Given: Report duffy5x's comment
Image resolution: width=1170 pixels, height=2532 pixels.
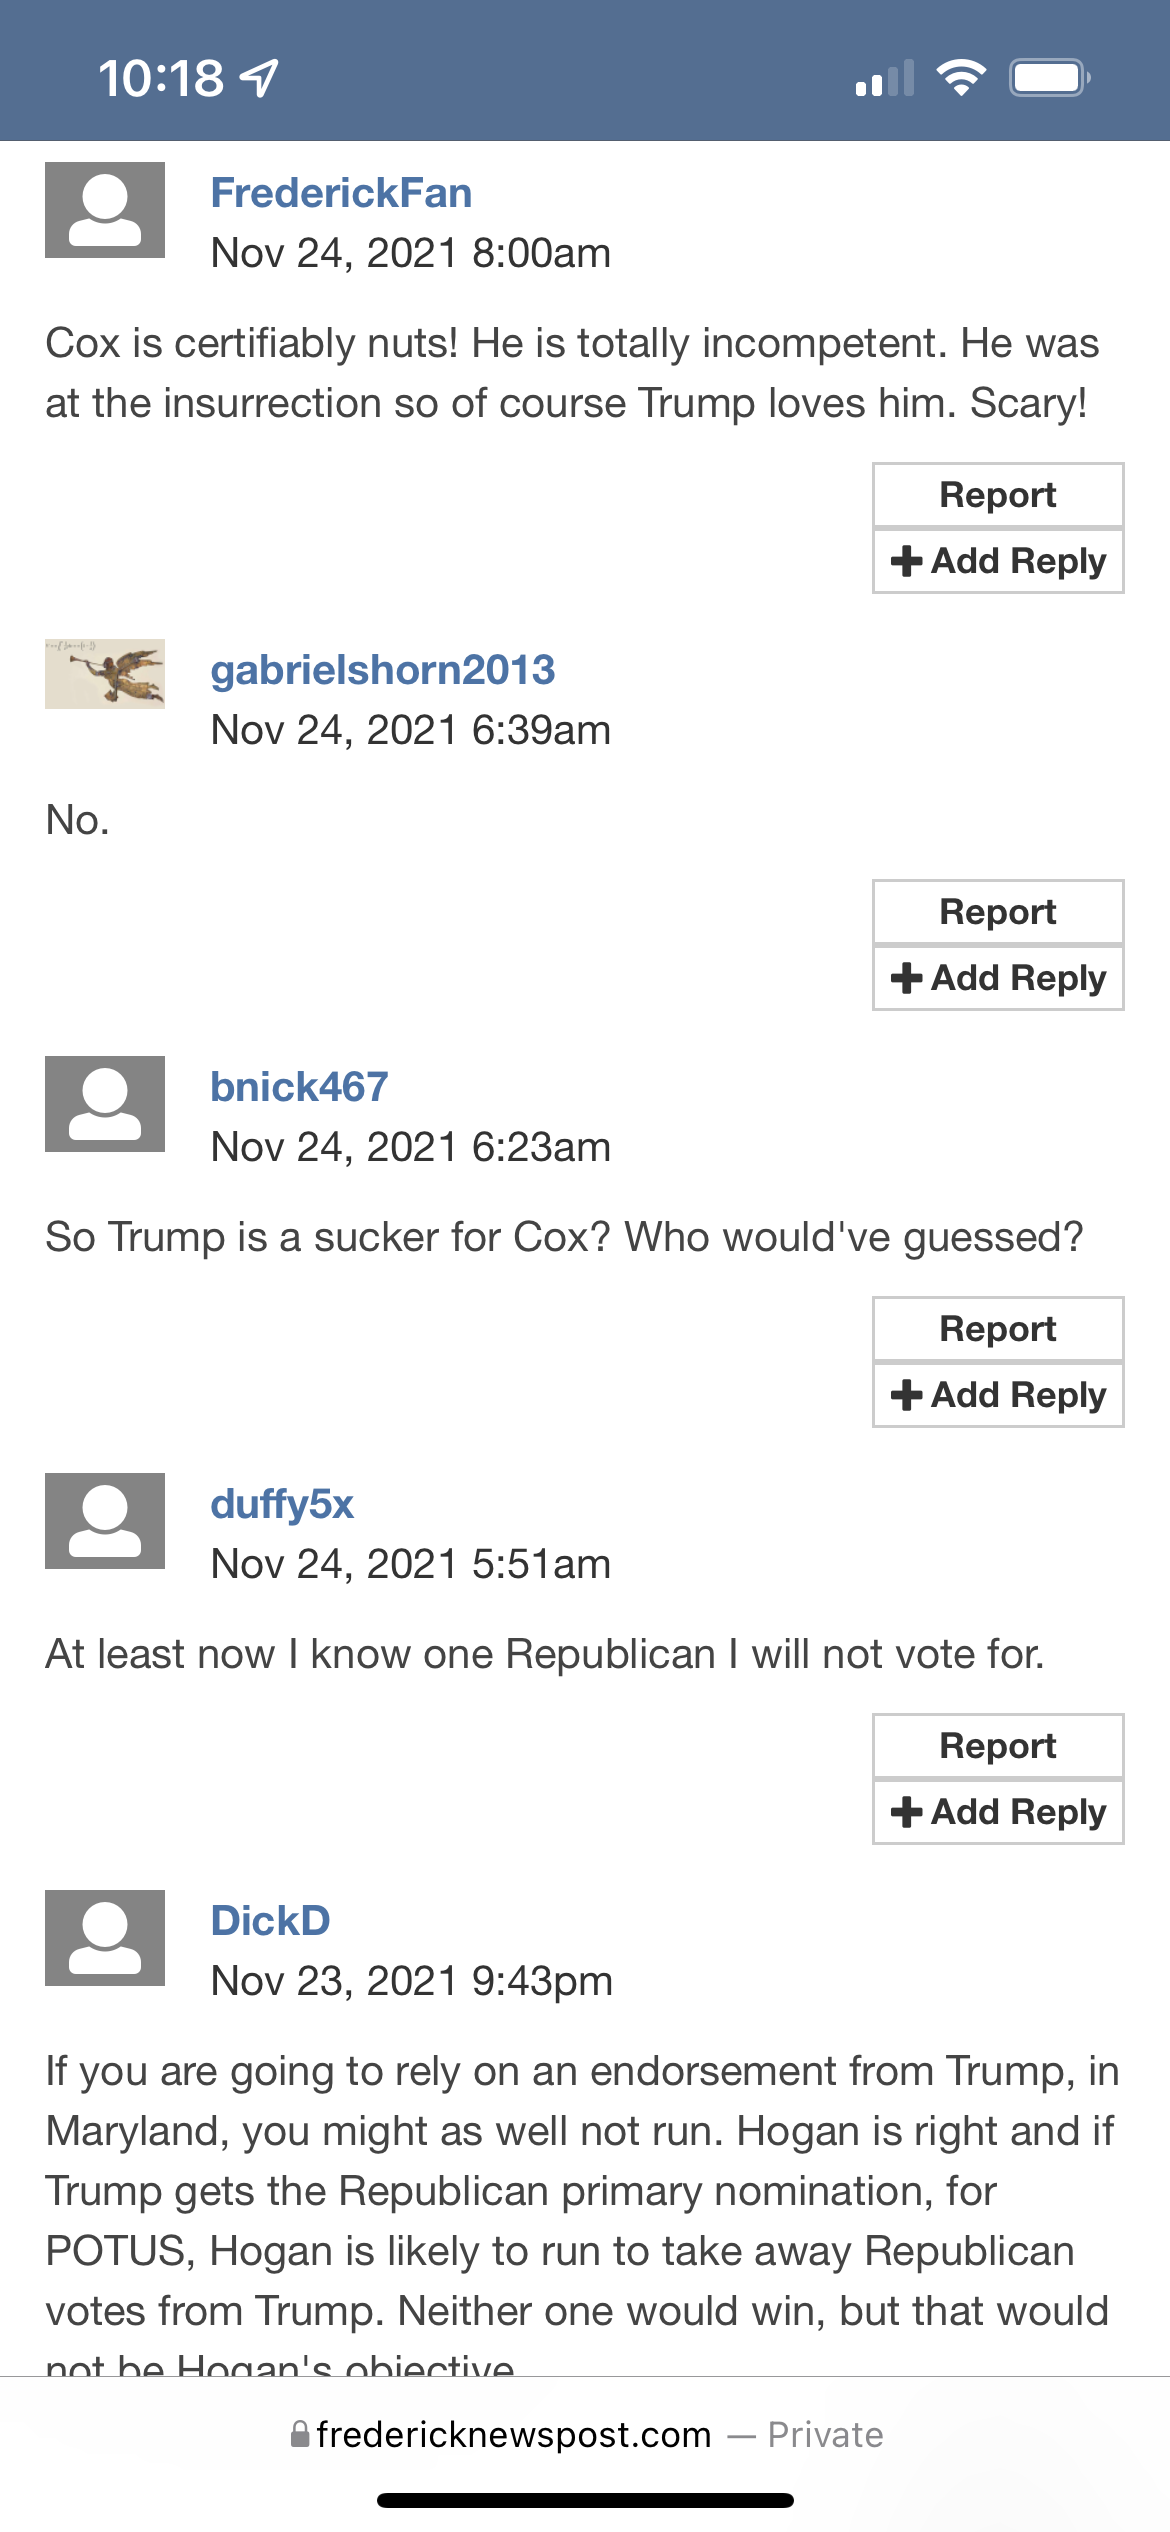Looking at the screenshot, I should (998, 1746).
